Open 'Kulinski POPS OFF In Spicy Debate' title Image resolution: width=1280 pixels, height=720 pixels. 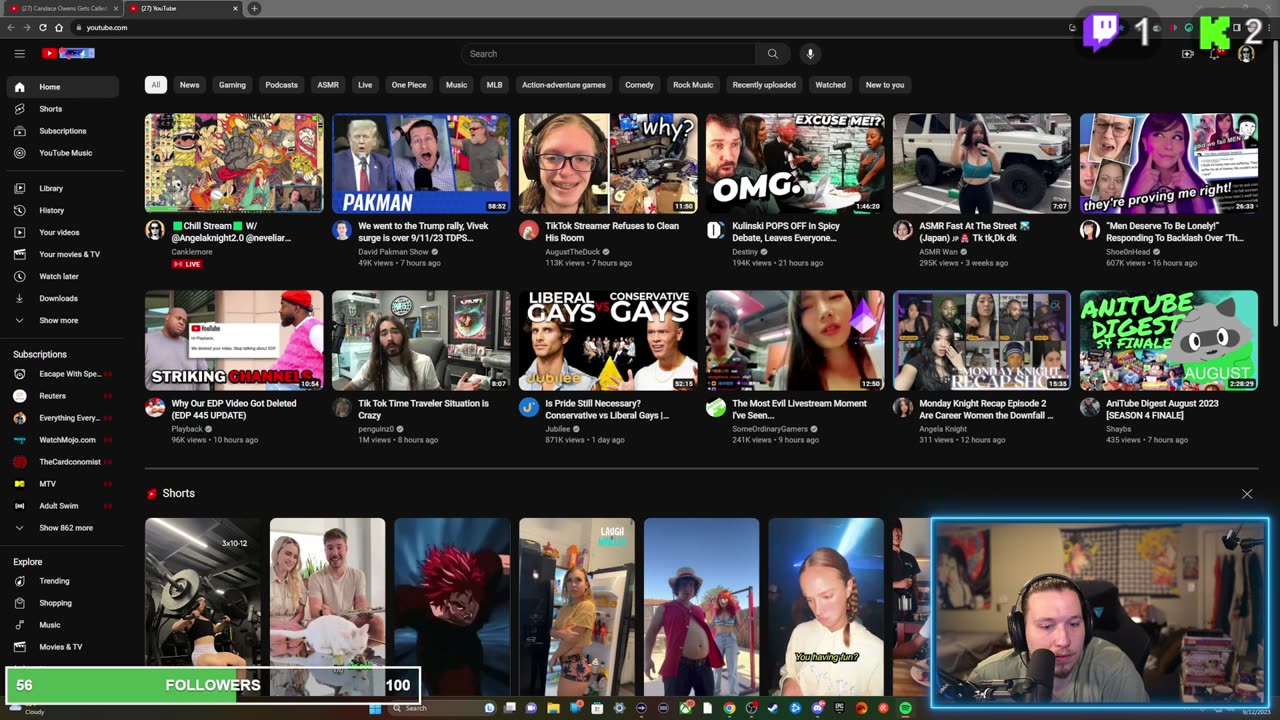coord(786,232)
